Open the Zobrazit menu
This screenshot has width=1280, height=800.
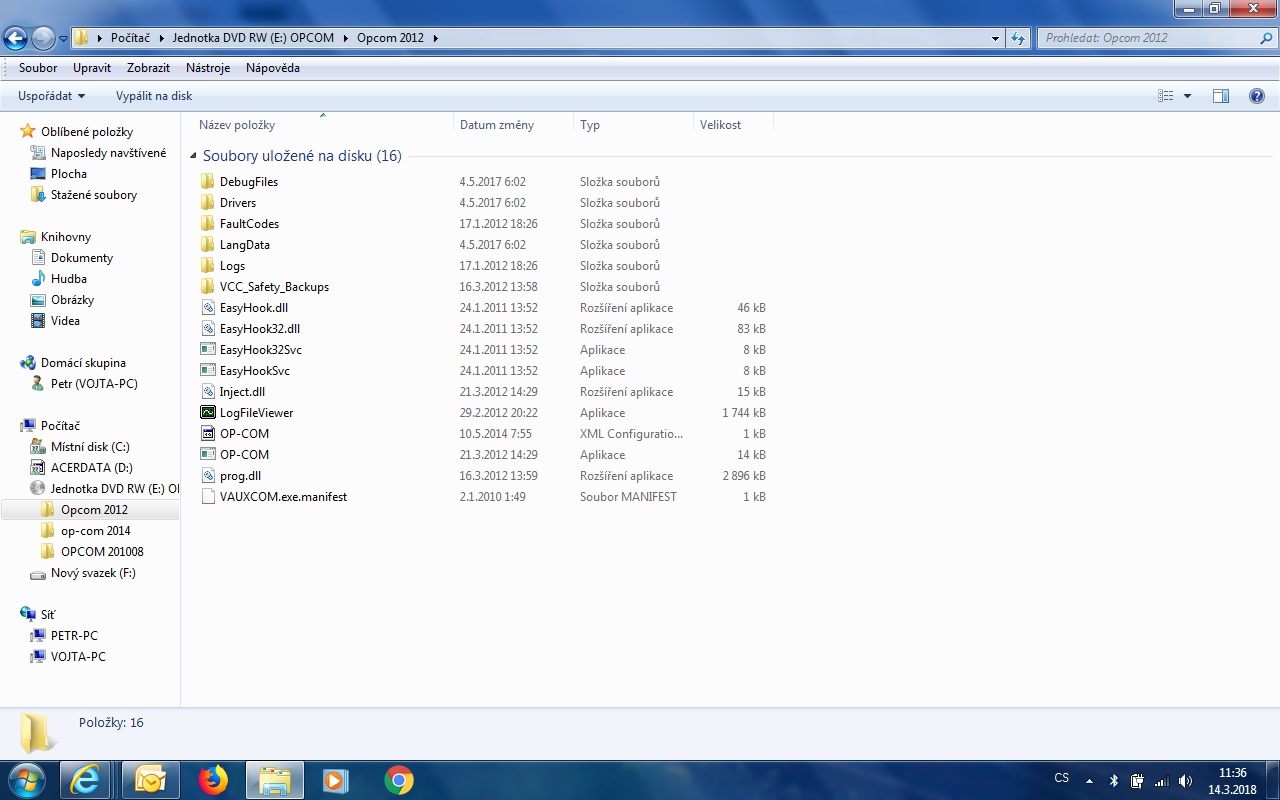tap(148, 68)
